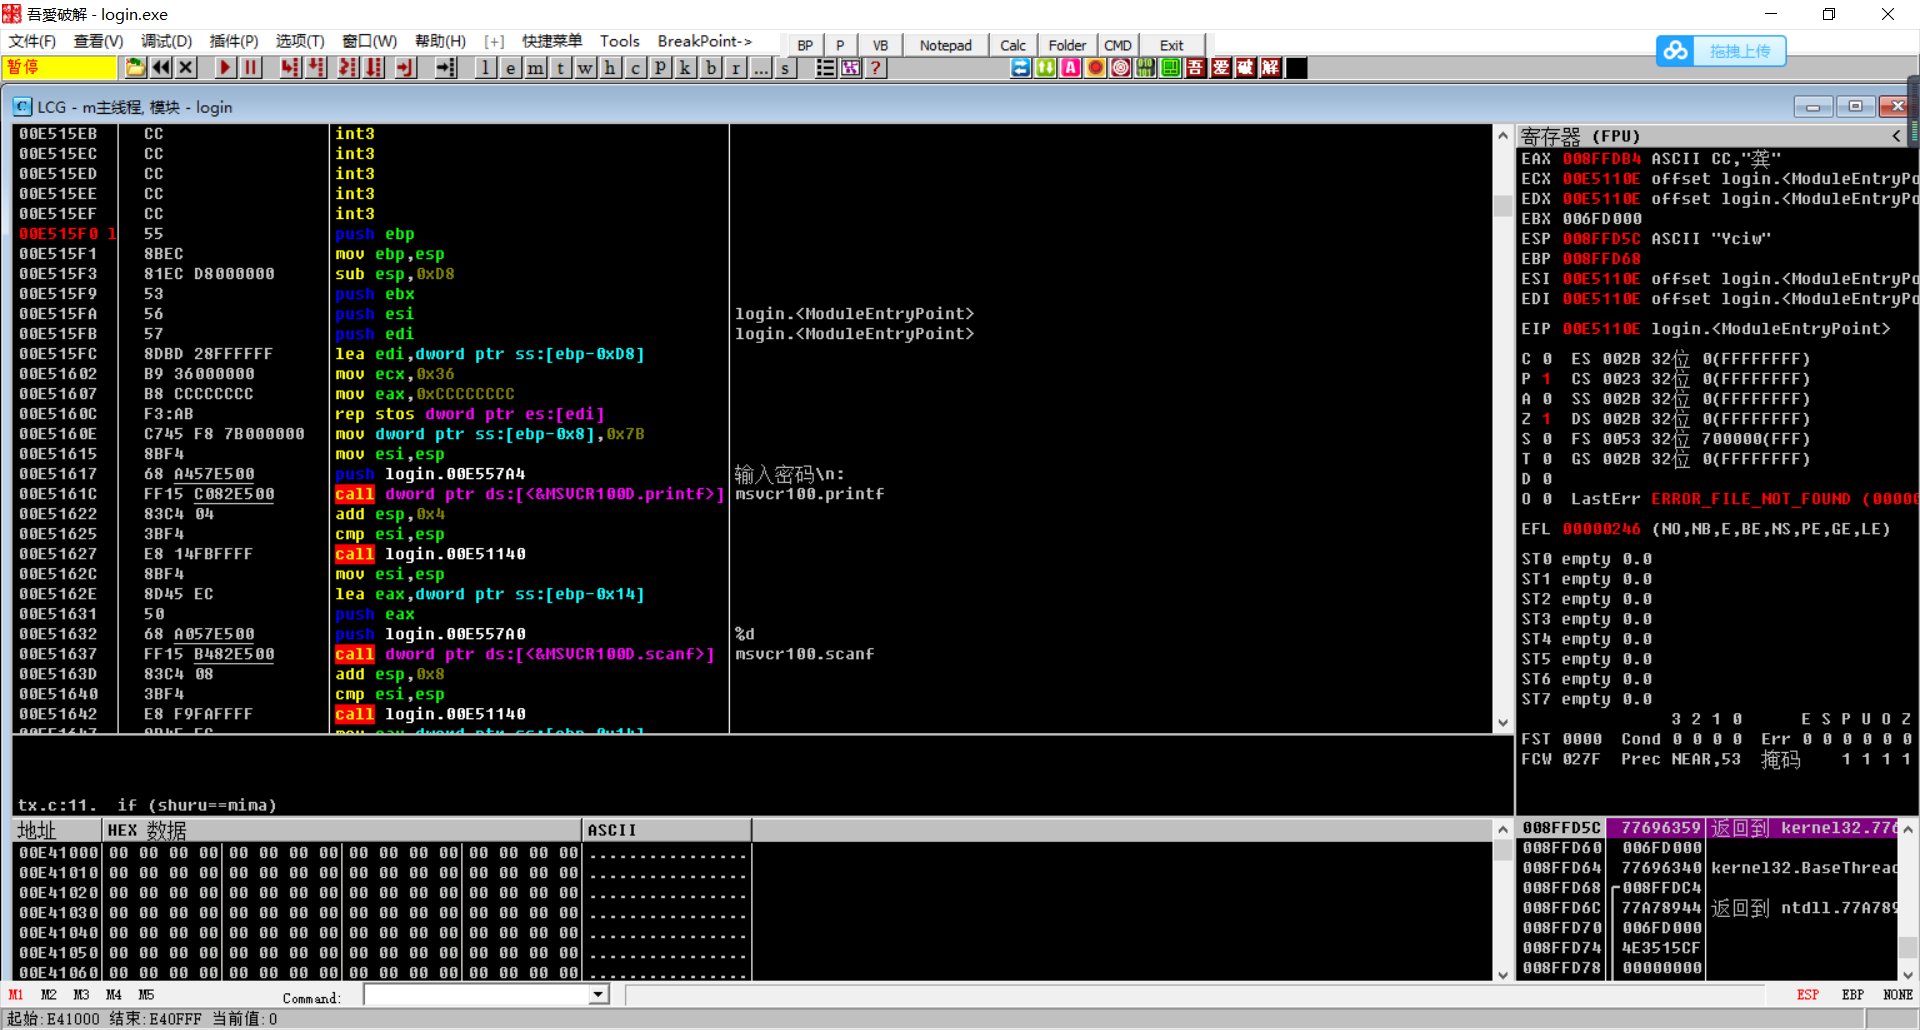Launch Notepad from quick bar

tap(946, 45)
